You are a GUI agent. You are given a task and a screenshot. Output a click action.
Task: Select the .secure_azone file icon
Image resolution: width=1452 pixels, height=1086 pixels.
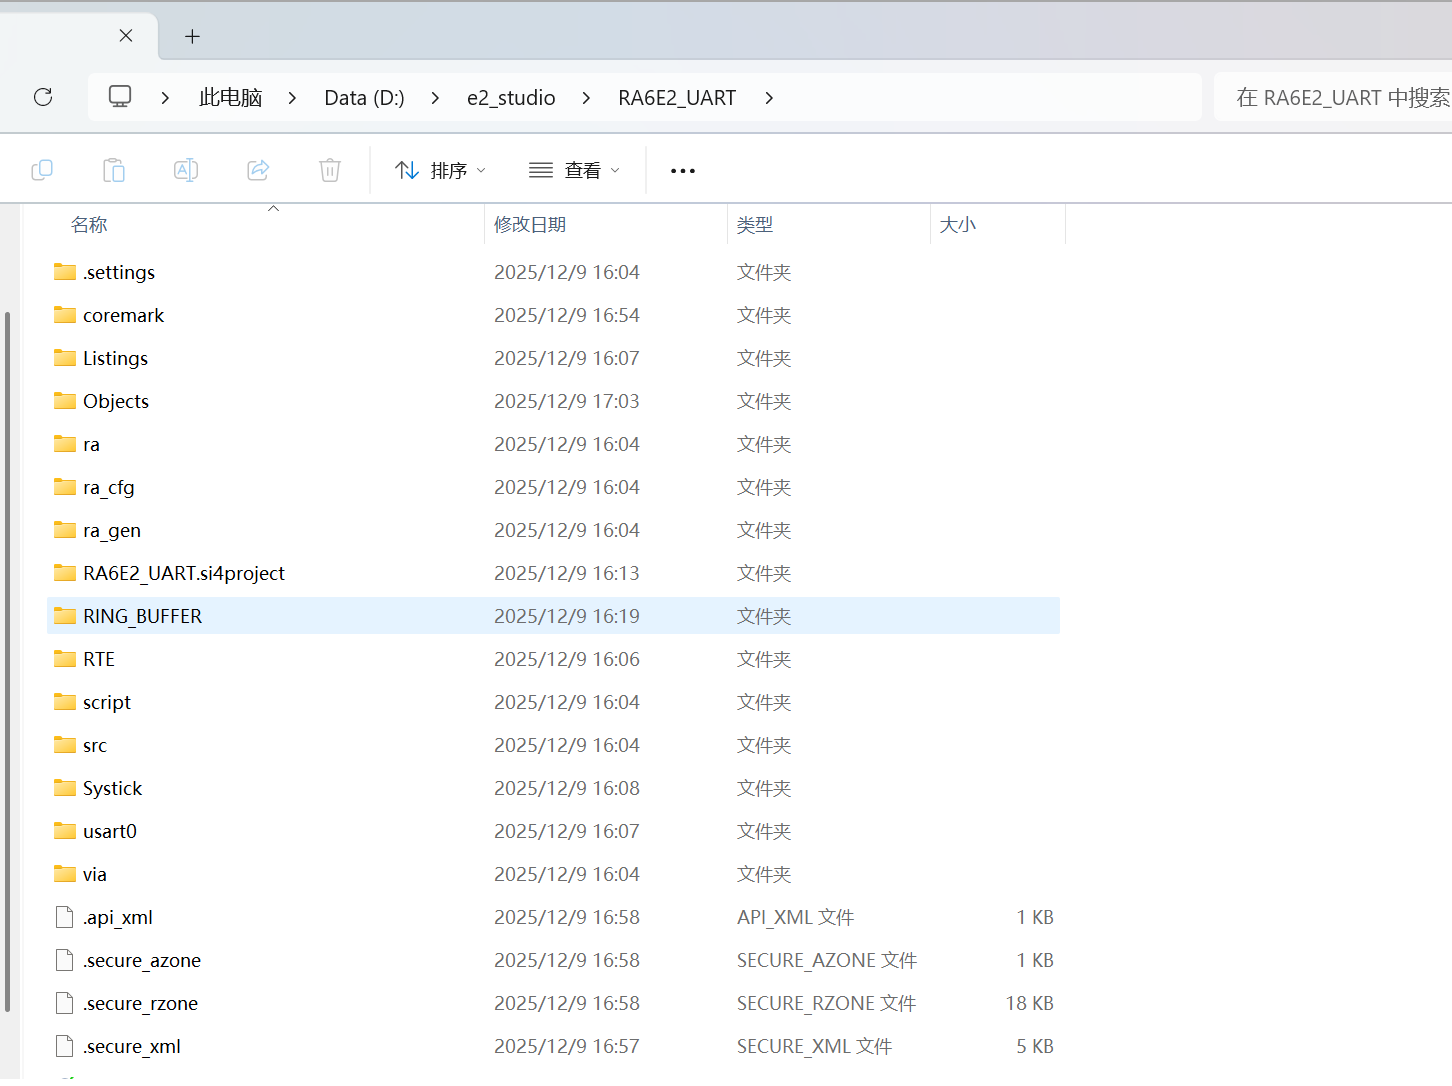(x=65, y=960)
